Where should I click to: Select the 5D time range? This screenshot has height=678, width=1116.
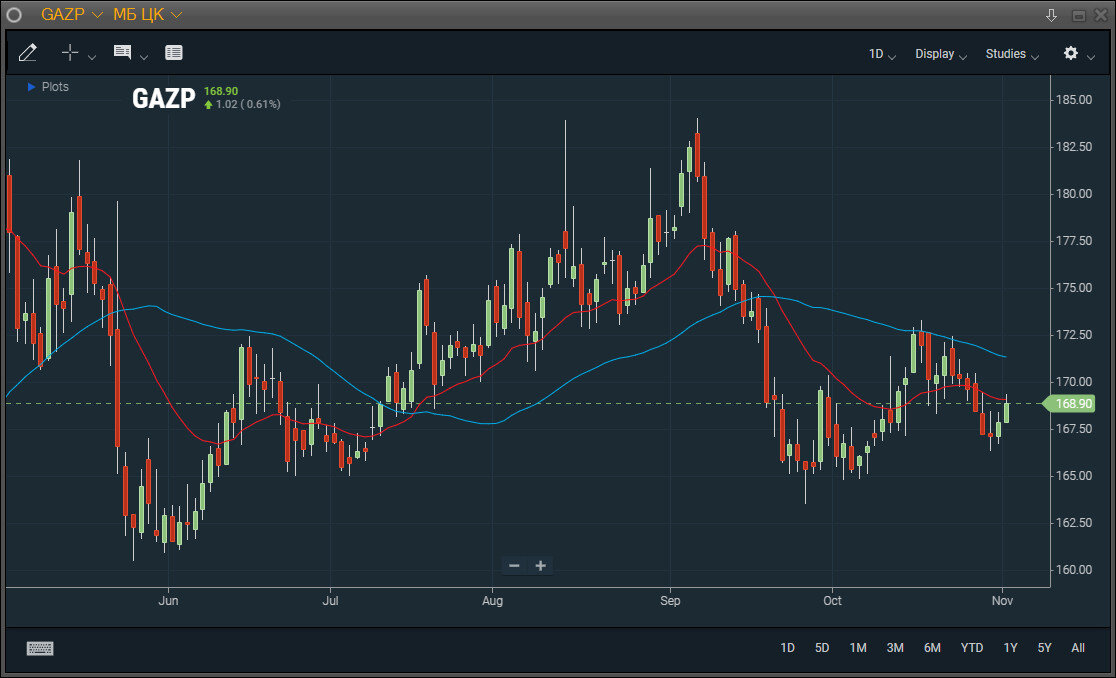click(x=822, y=647)
